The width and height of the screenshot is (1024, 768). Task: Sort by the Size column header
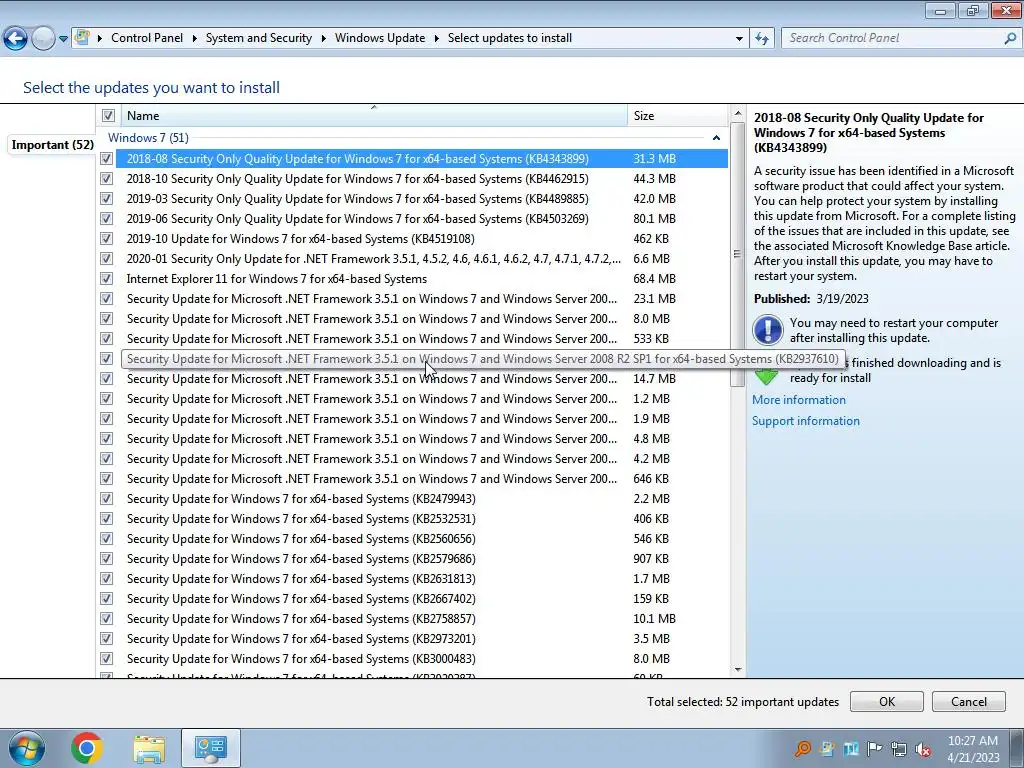pyautogui.click(x=677, y=116)
